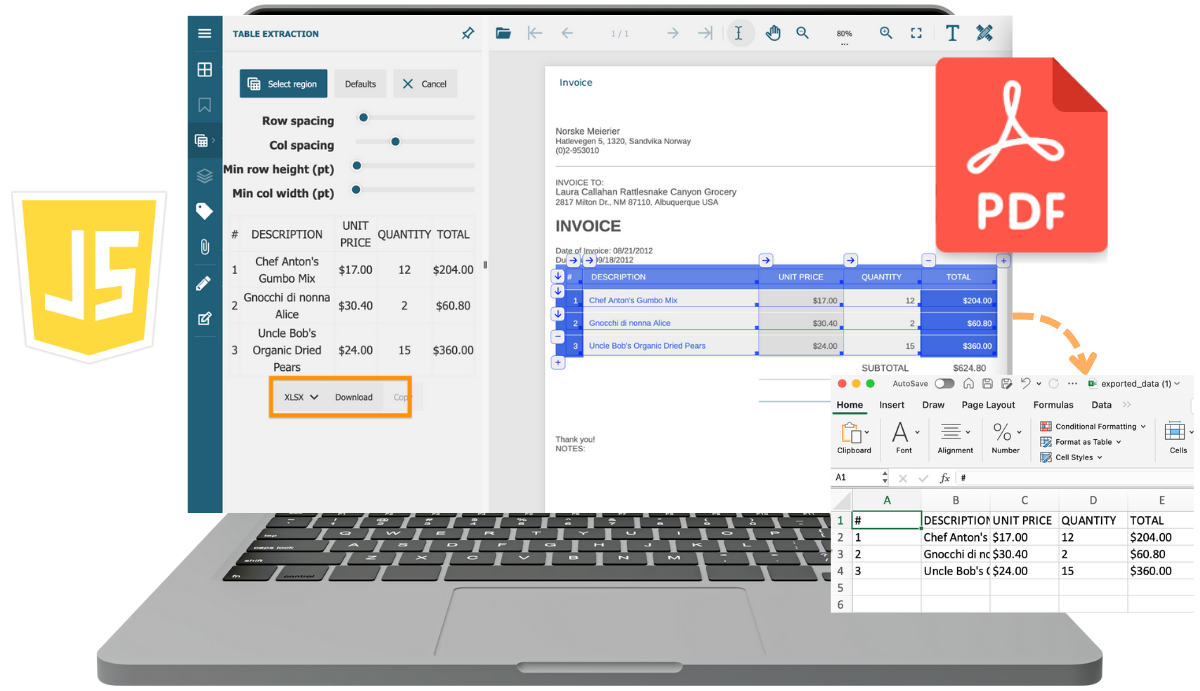Click the Download button
The image size is (1200, 691).
coord(354,397)
